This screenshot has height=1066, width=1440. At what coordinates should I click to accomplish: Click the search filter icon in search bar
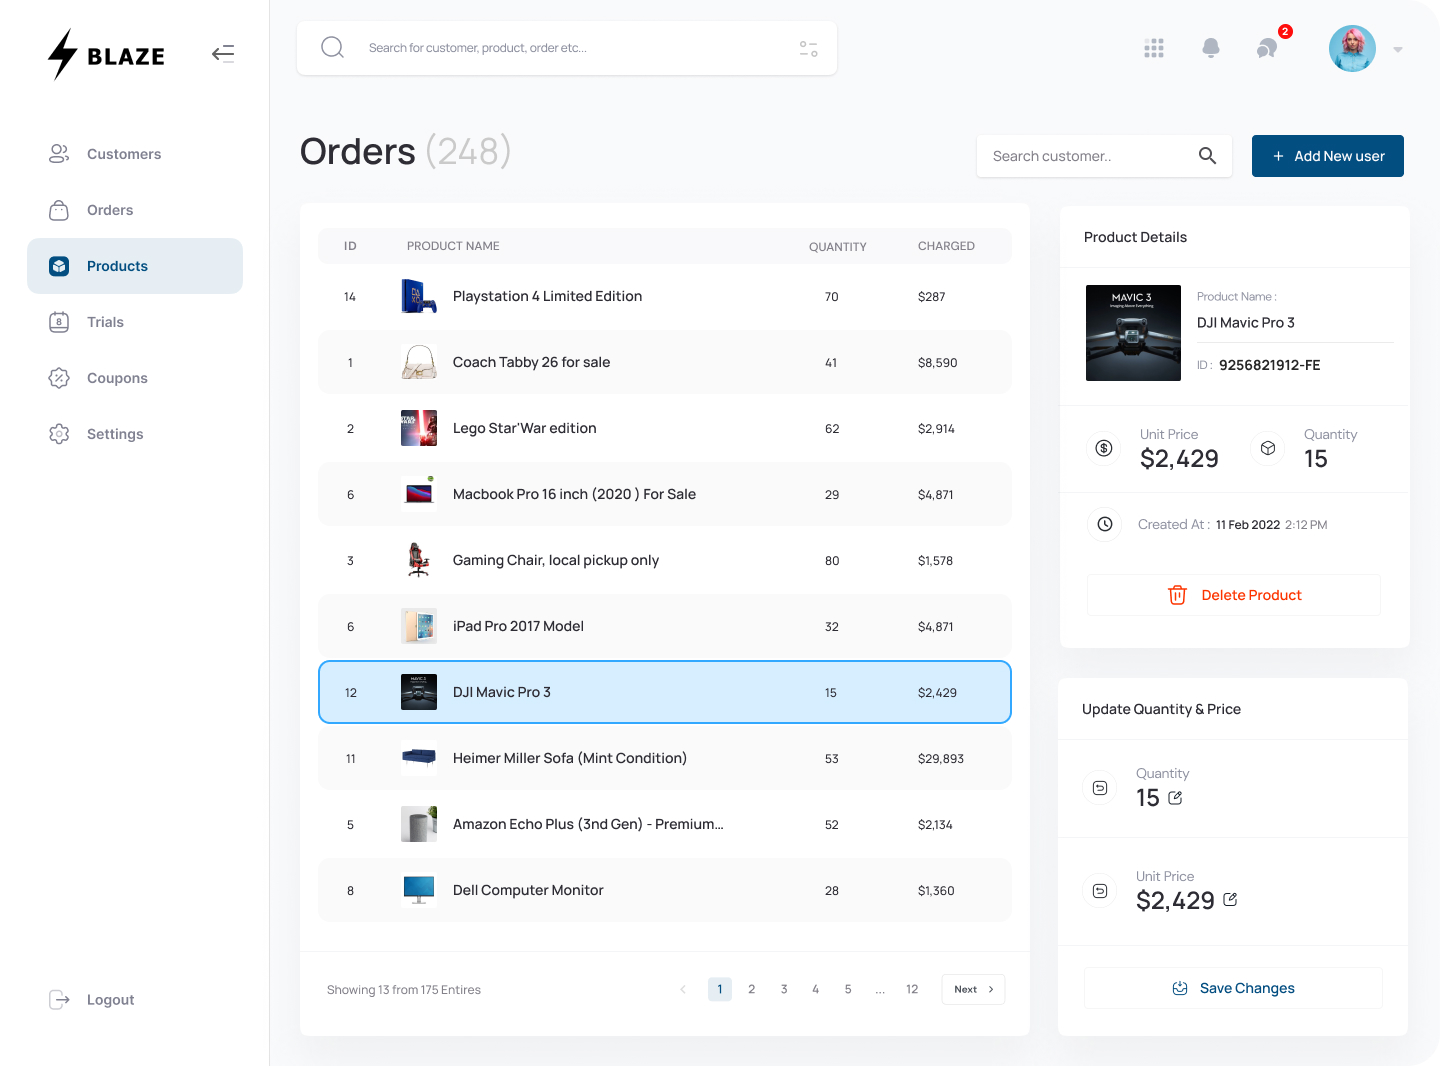click(808, 47)
